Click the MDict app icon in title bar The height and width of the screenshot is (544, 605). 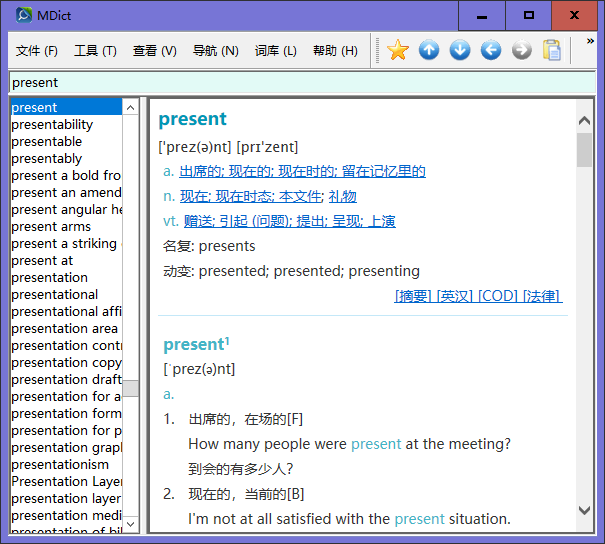coord(23,15)
